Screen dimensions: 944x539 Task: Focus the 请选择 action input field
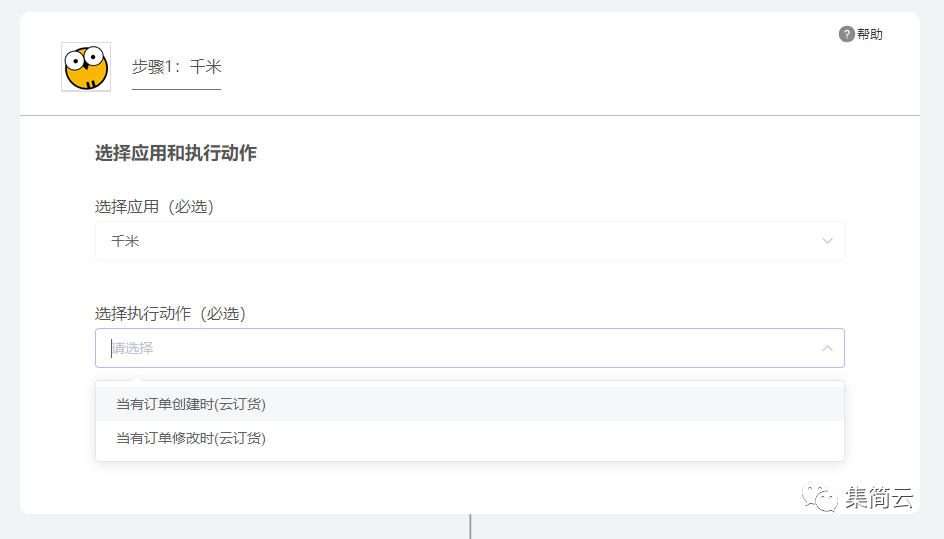click(x=470, y=348)
